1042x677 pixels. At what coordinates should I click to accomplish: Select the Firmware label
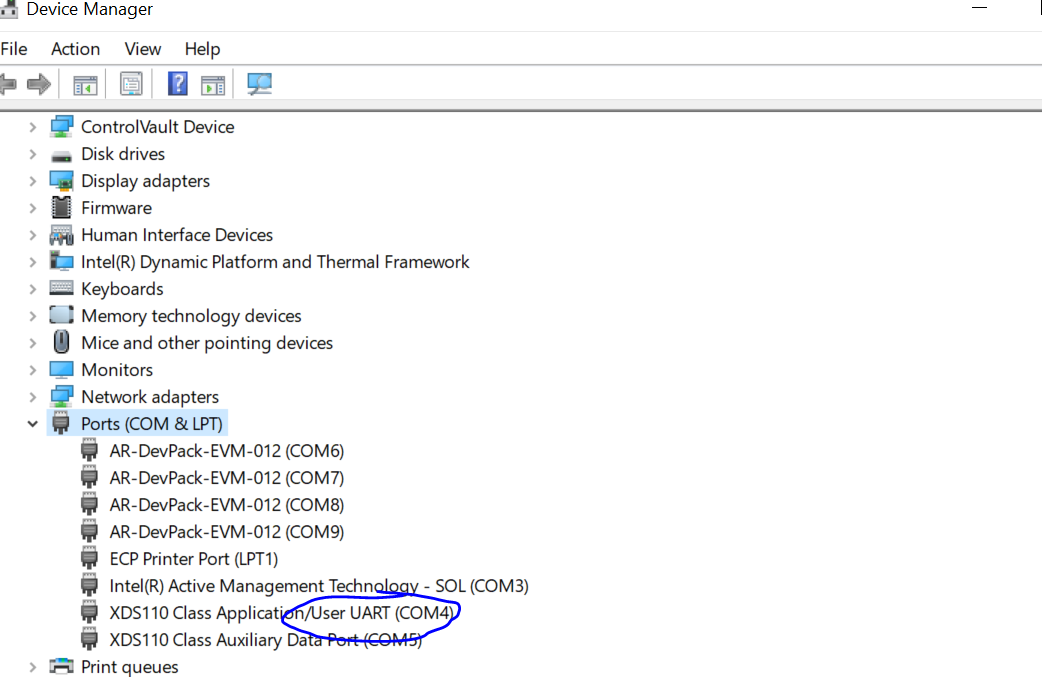point(116,208)
